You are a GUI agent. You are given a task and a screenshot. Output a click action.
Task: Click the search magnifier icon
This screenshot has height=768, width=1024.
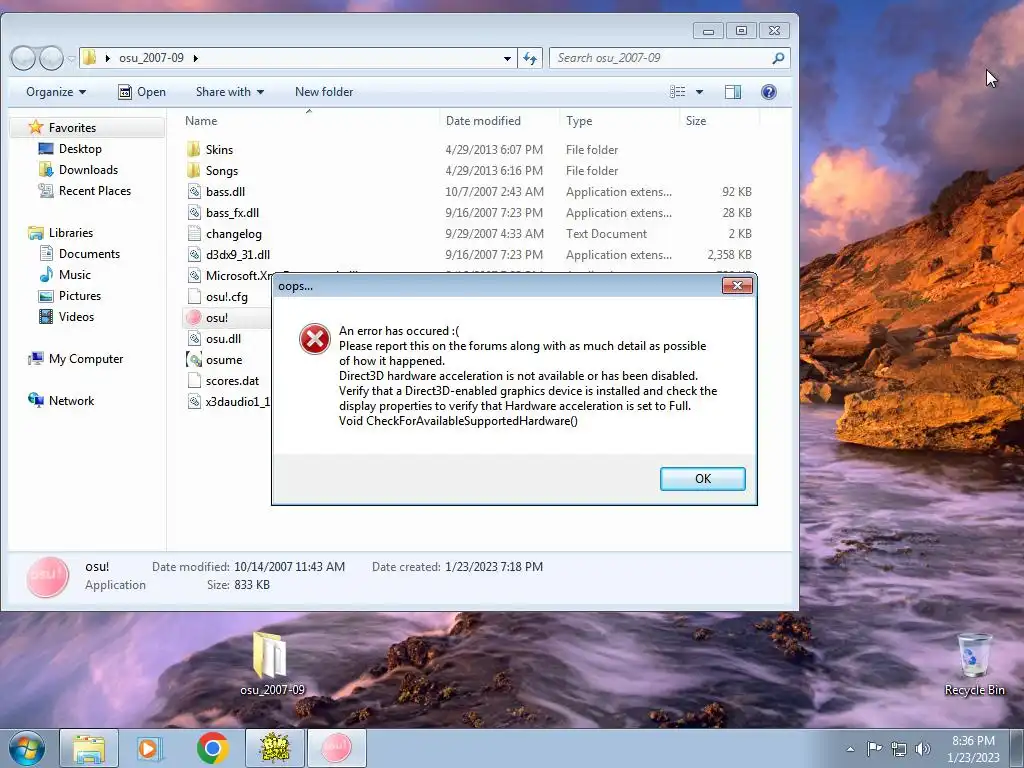tap(778, 58)
